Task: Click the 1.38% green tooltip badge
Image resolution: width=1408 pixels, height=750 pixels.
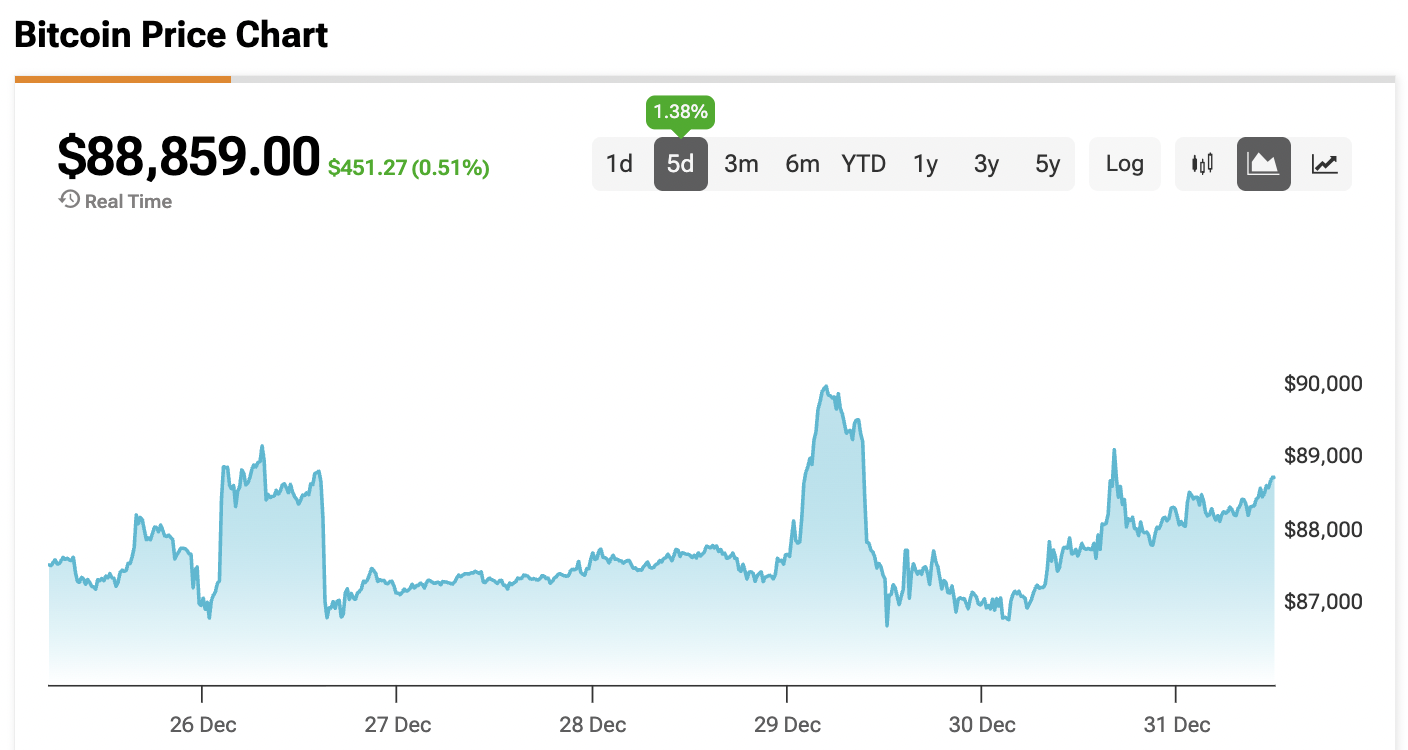Action: click(681, 111)
